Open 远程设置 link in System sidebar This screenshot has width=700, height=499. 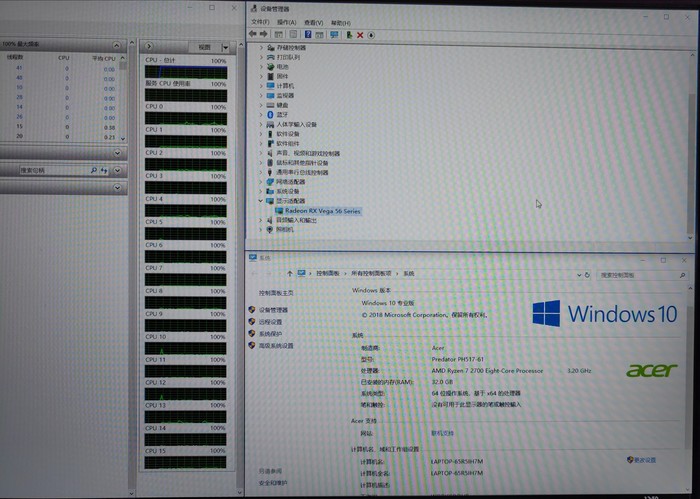click(x=271, y=322)
